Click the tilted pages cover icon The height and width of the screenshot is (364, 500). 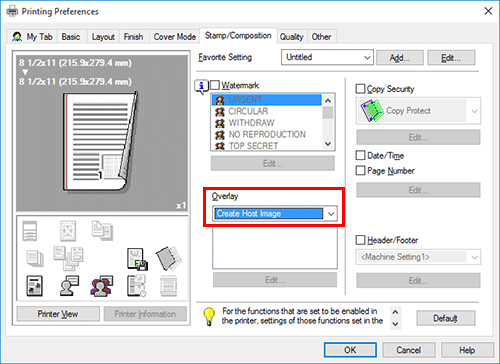tap(168, 258)
